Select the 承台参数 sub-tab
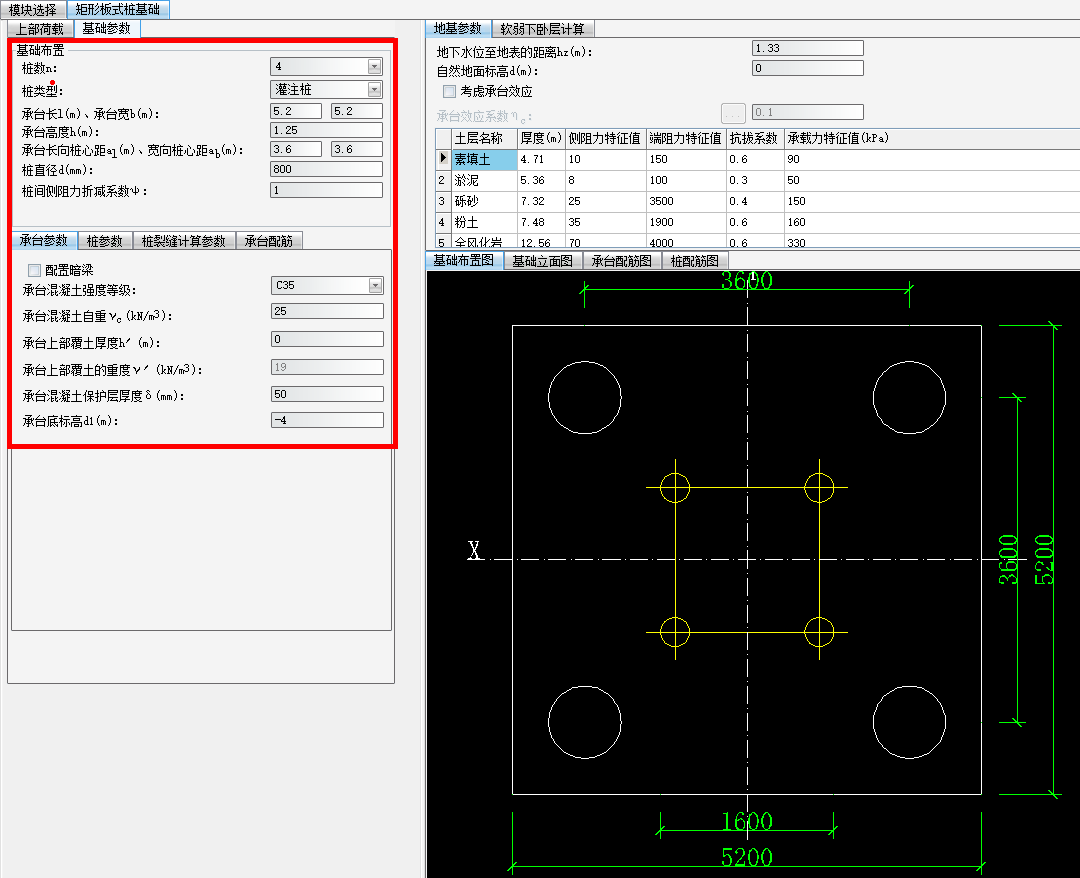This screenshot has height=878, width=1080. tap(43, 240)
